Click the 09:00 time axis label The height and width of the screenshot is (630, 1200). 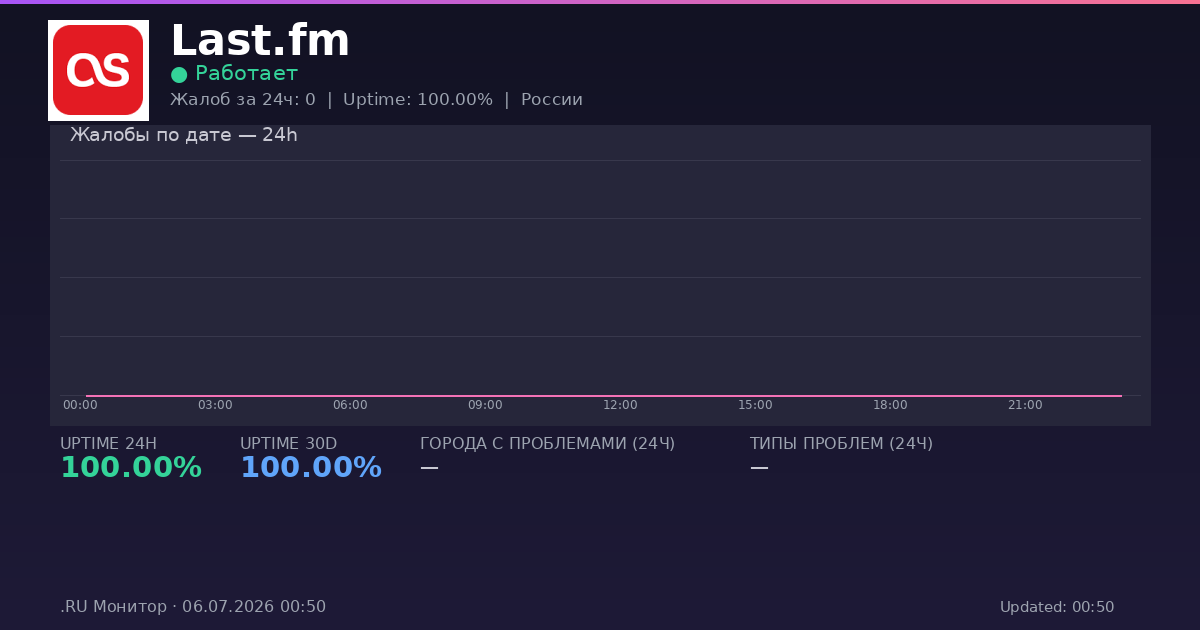485,405
